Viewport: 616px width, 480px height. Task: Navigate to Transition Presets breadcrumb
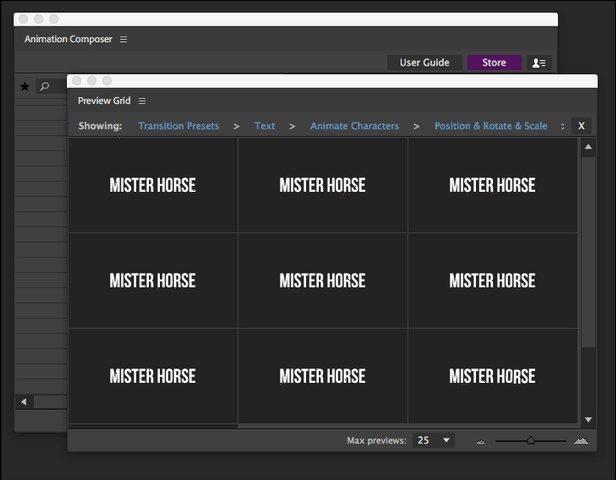(178, 126)
